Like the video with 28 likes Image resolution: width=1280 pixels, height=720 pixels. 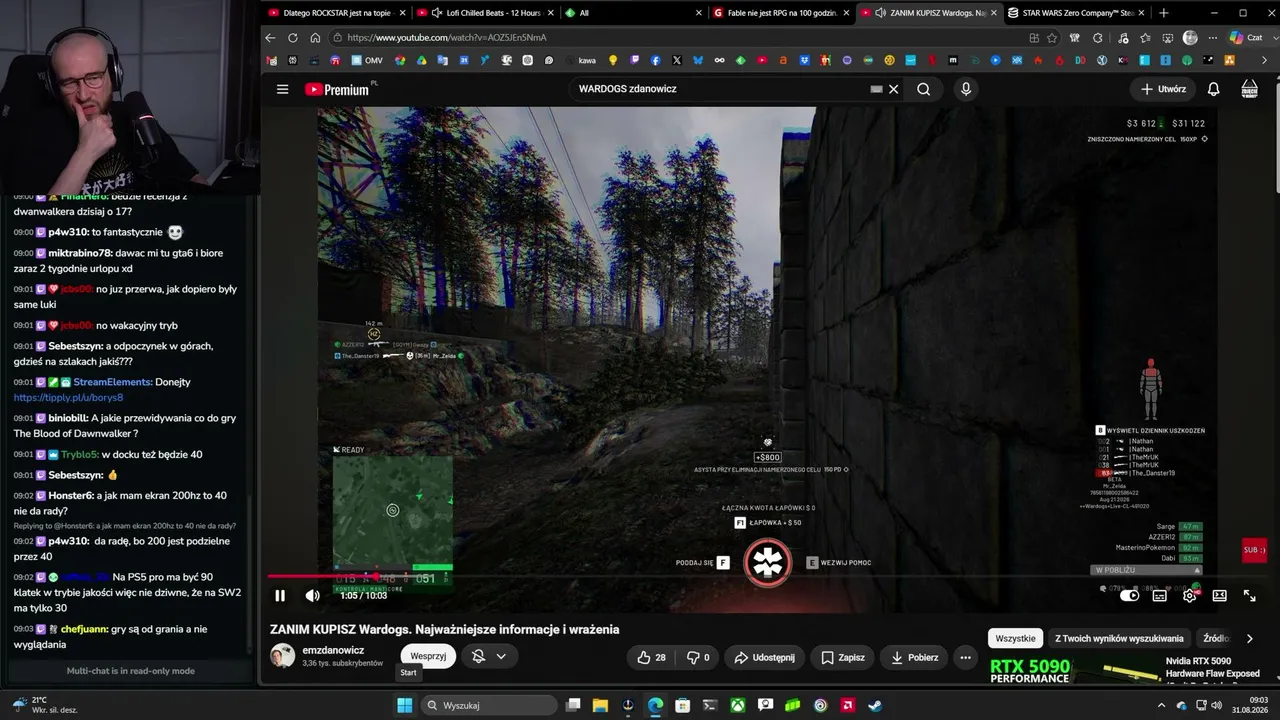(651, 657)
